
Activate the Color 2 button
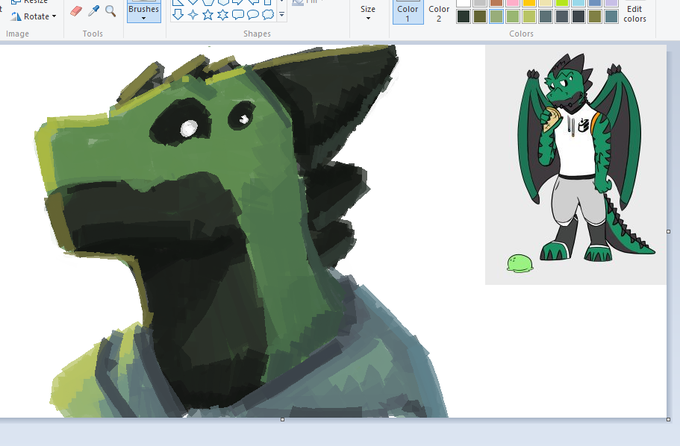point(439,12)
